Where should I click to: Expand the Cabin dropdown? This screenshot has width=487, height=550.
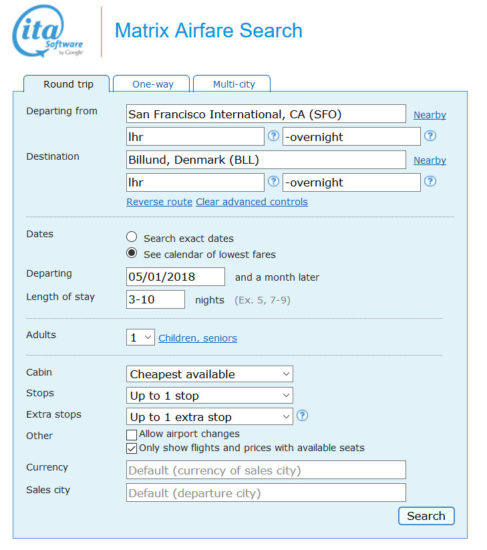pos(209,374)
